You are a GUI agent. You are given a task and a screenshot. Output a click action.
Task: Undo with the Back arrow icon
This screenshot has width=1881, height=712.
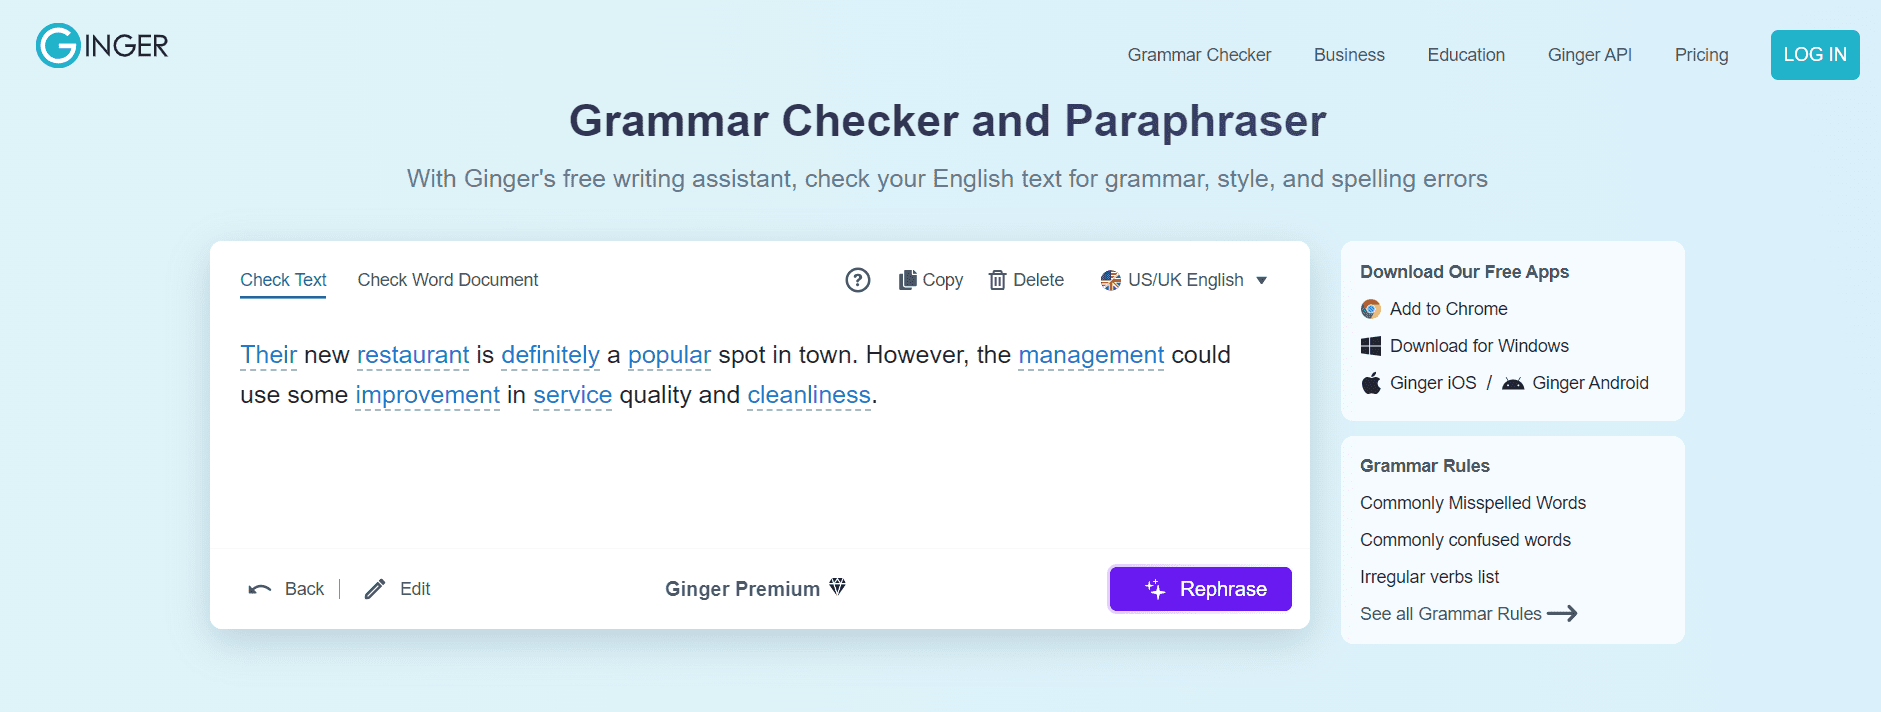click(x=258, y=588)
